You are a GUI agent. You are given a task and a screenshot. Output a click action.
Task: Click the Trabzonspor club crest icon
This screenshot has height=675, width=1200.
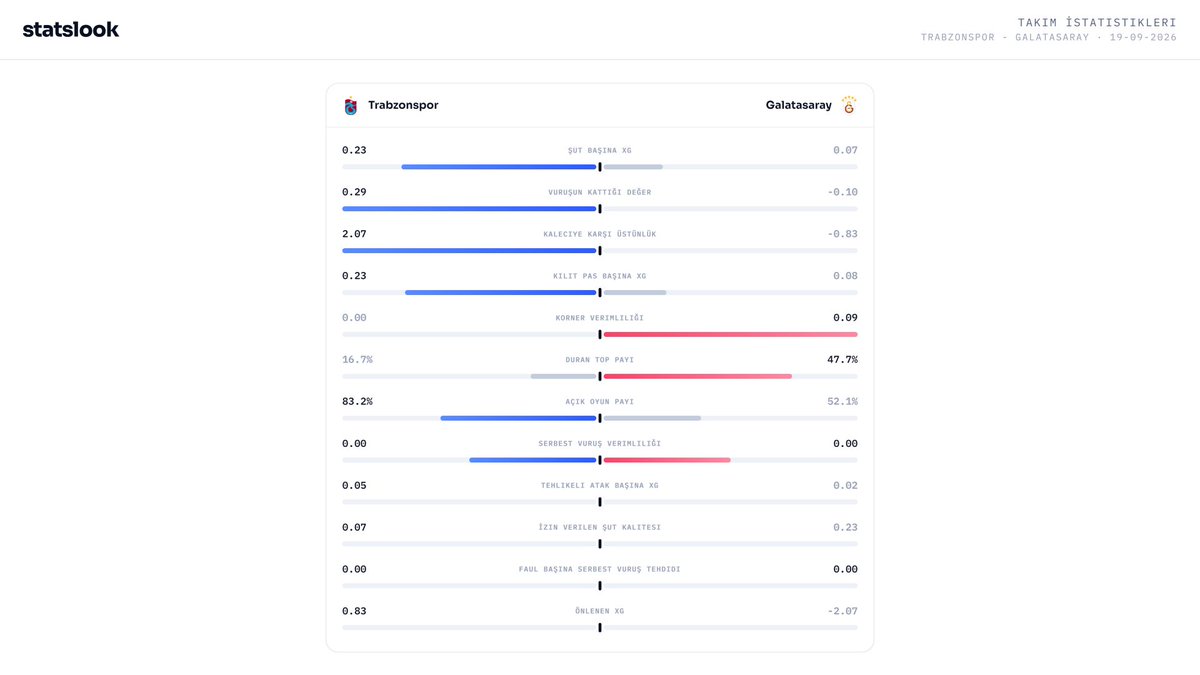(x=350, y=105)
